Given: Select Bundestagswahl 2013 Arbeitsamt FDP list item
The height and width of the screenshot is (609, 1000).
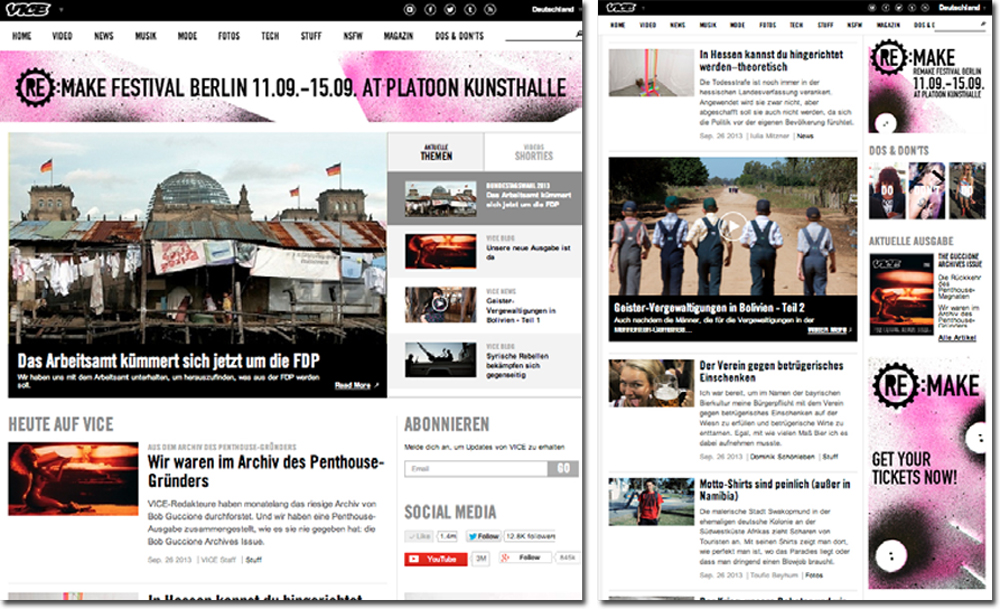Looking at the screenshot, I should tap(485, 198).
